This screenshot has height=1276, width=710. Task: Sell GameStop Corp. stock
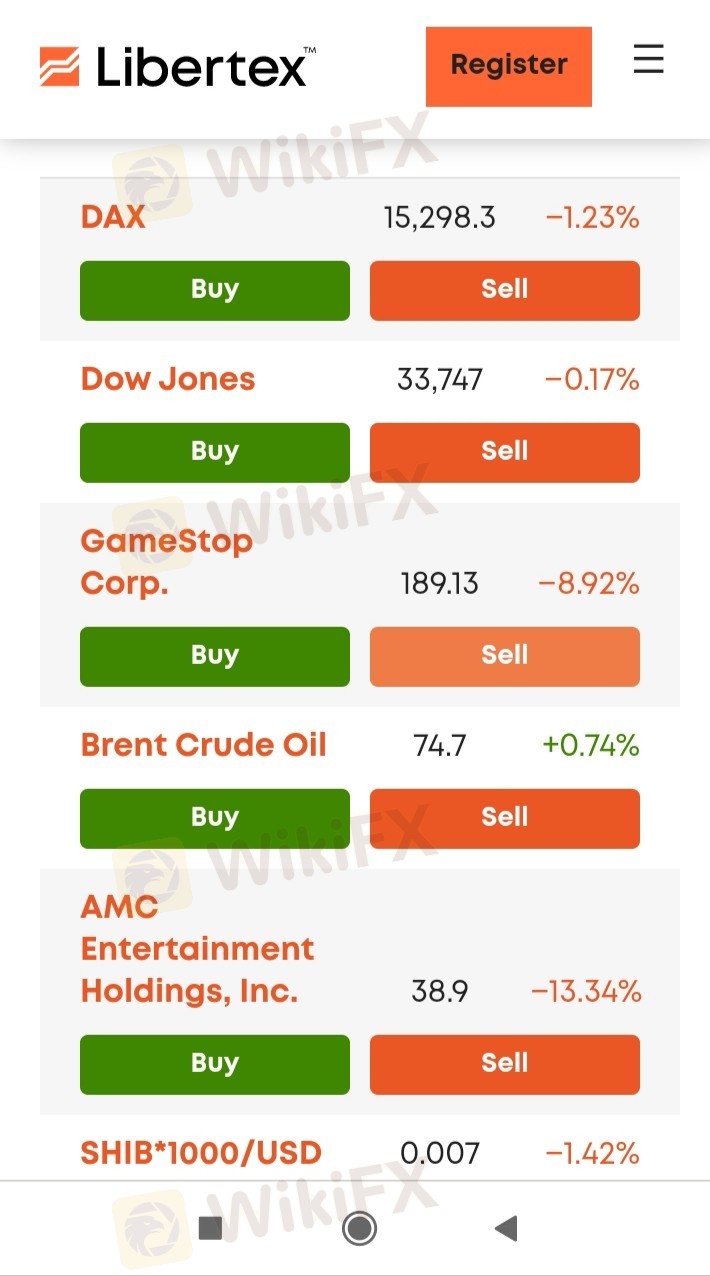[504, 656]
